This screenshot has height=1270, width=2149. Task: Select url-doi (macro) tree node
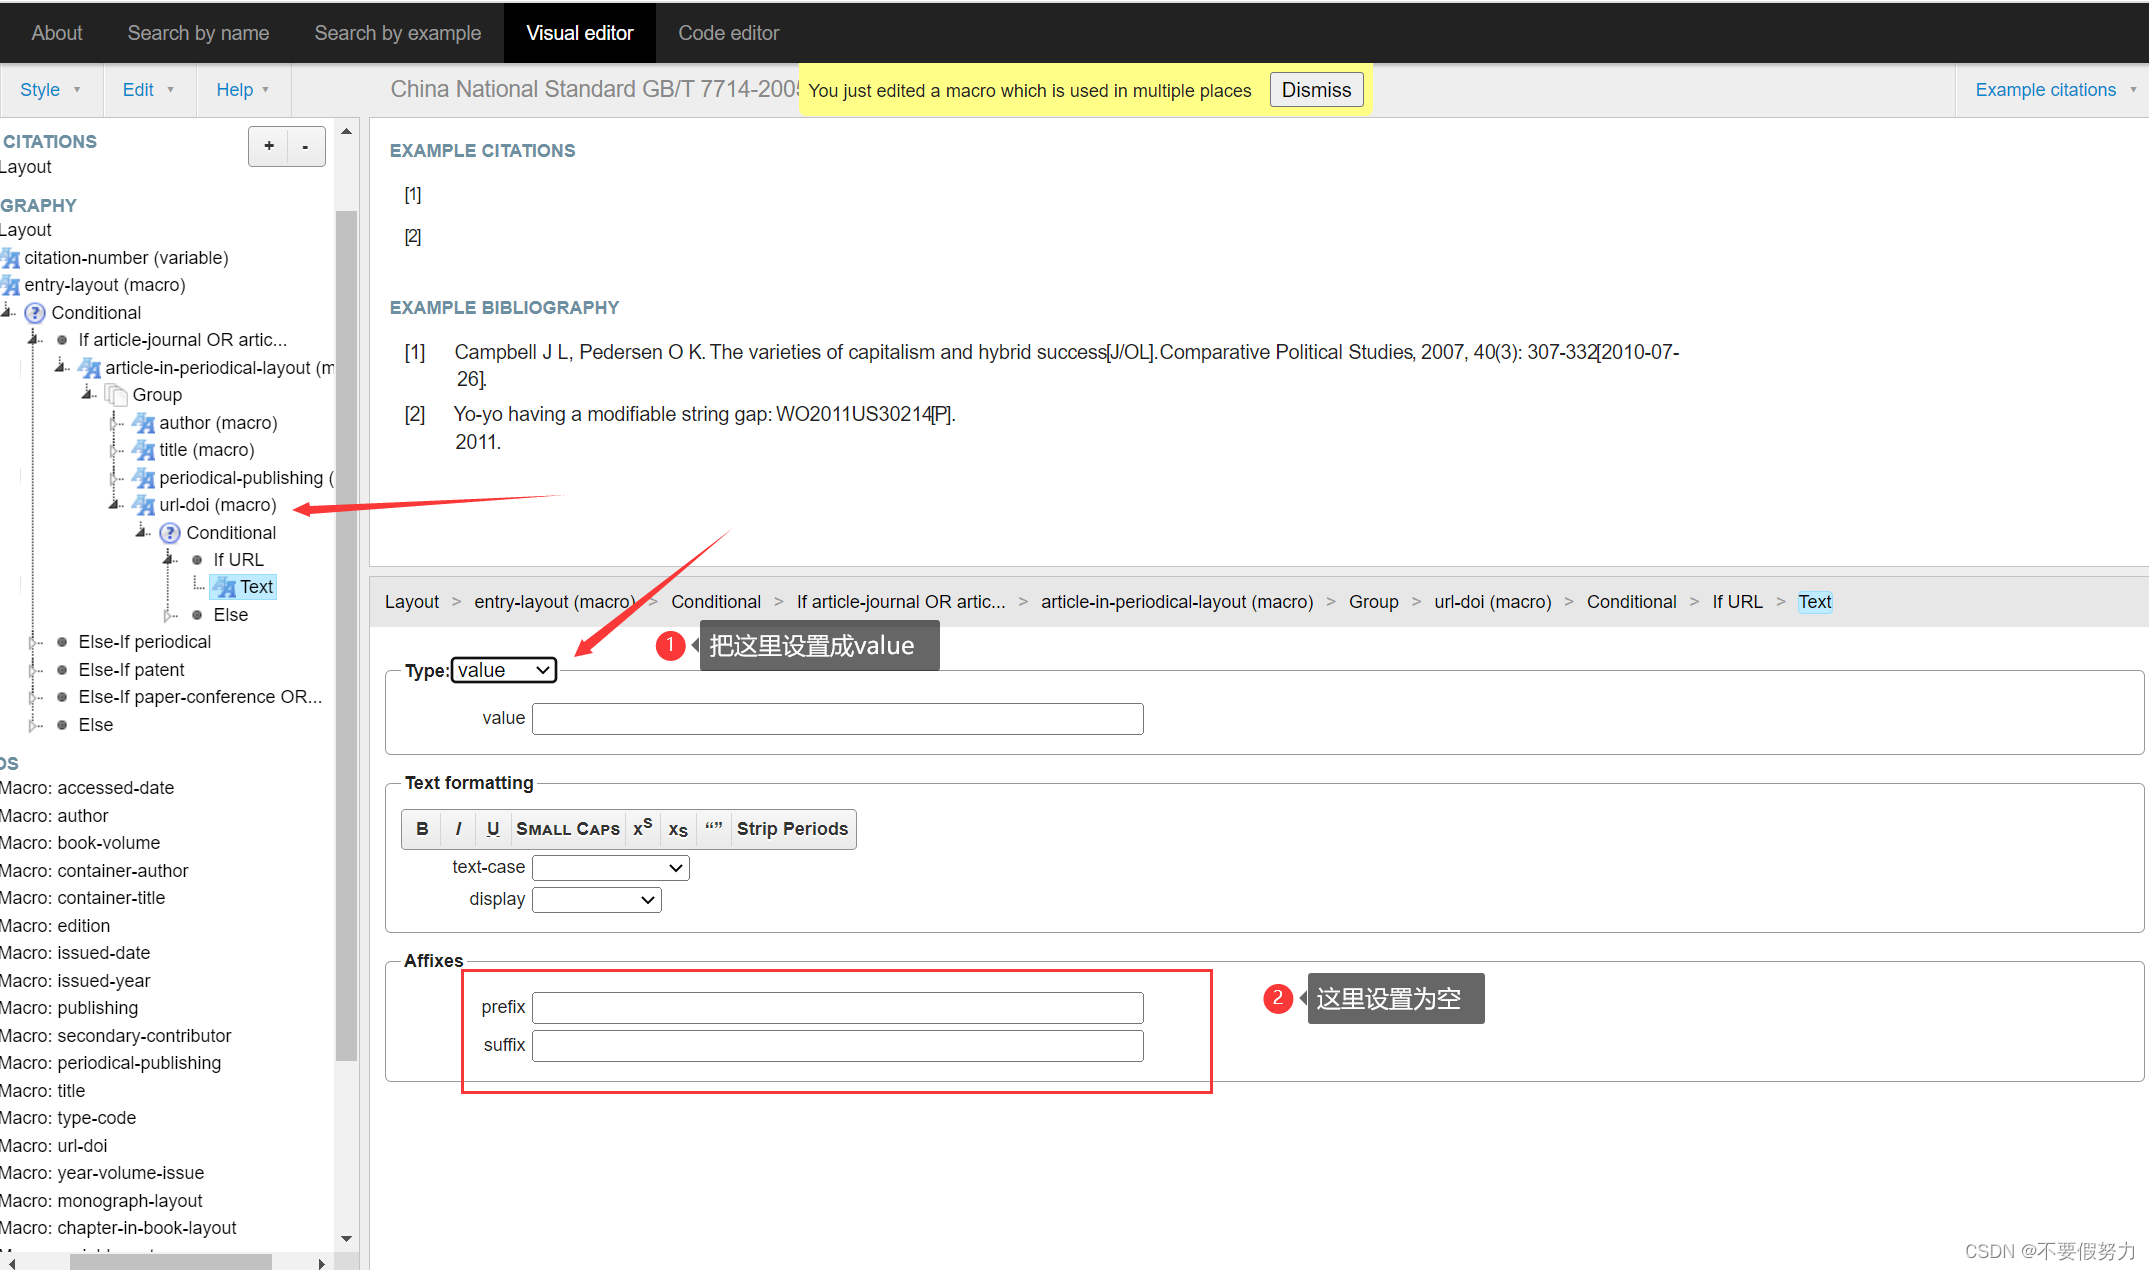217,505
